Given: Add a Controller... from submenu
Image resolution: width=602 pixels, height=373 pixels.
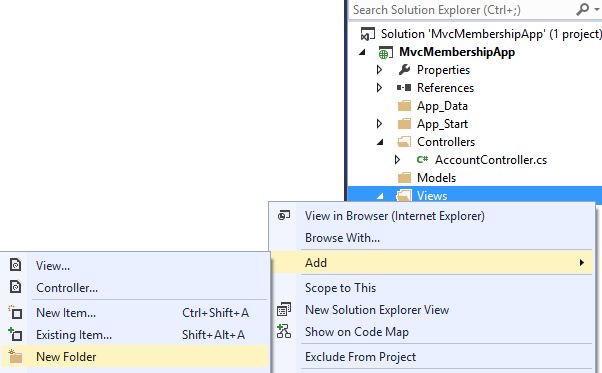Looking at the screenshot, I should coord(67,287).
